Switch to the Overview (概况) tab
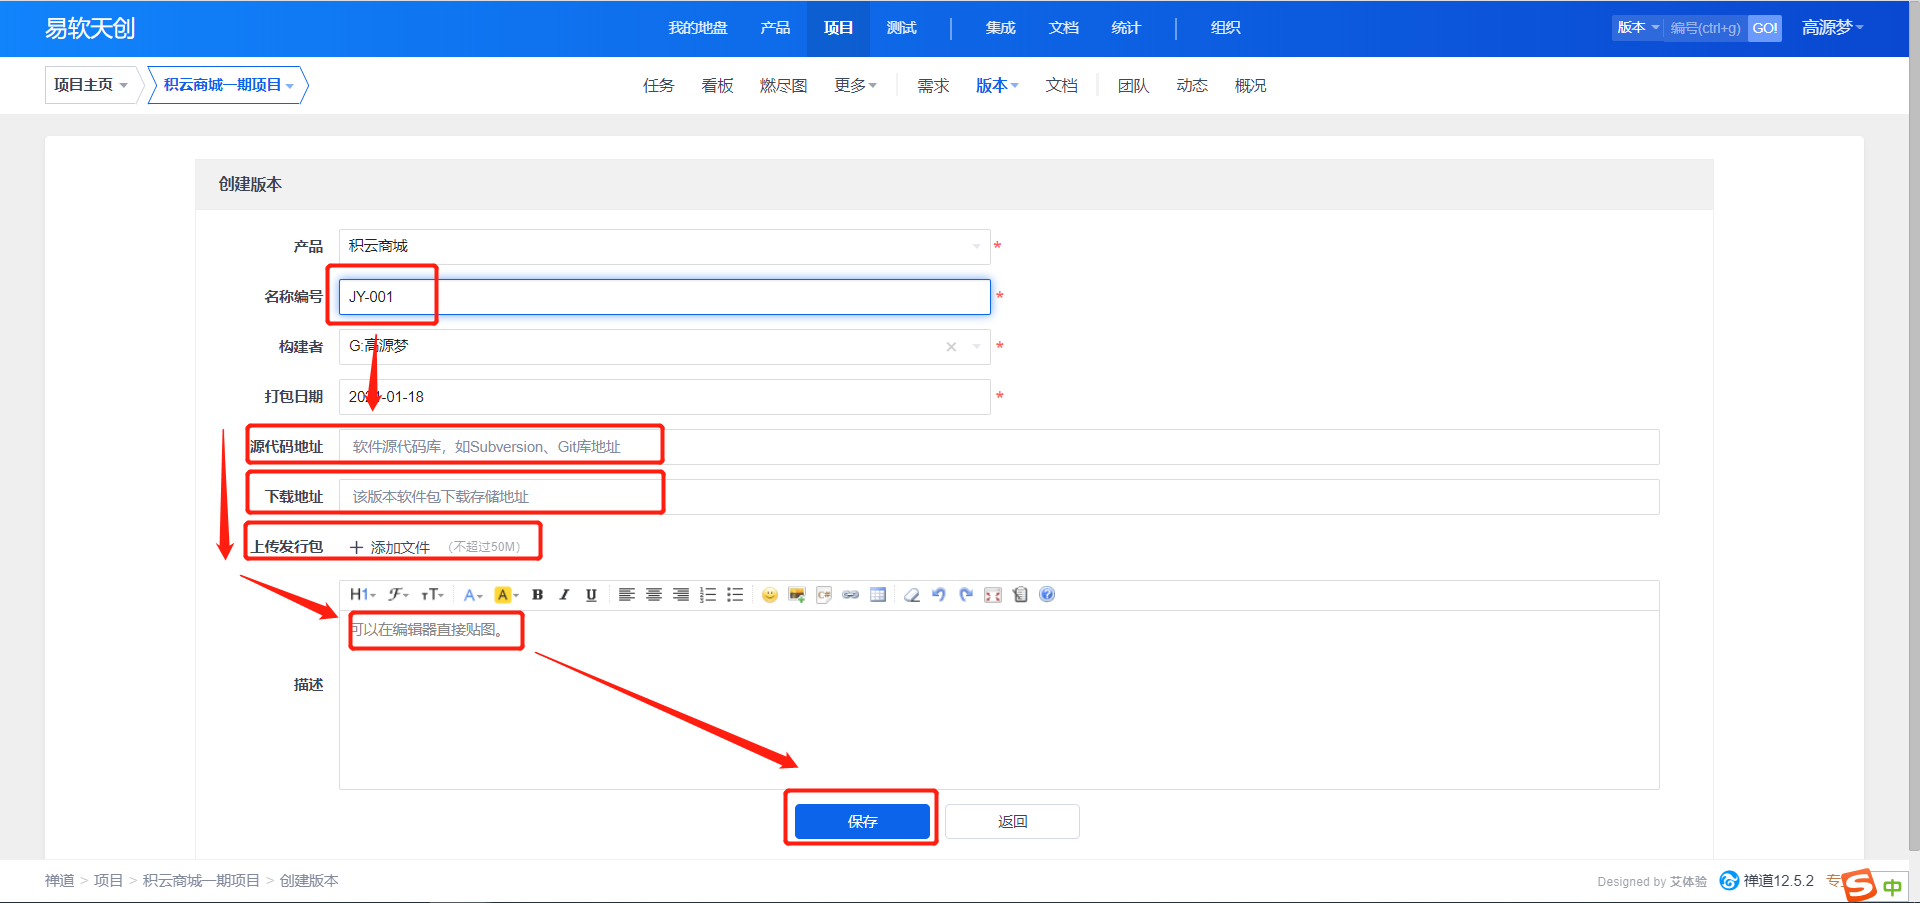Screen dimensions: 1920x903 pyautogui.click(x=1250, y=86)
